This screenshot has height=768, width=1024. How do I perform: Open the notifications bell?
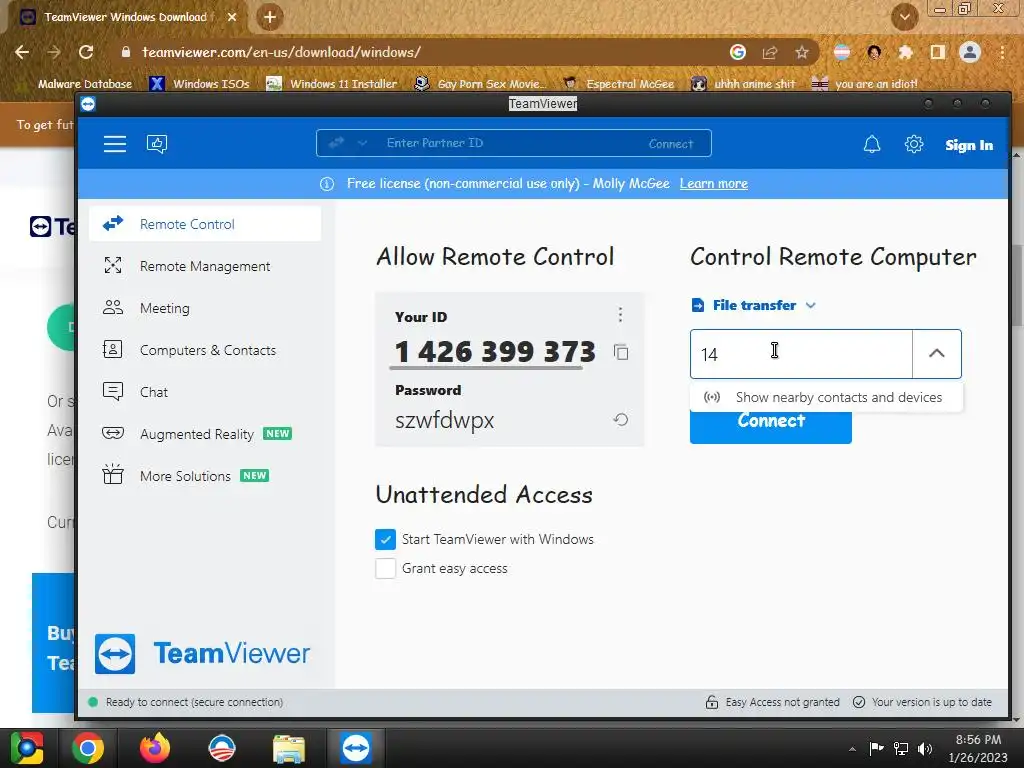[872, 144]
